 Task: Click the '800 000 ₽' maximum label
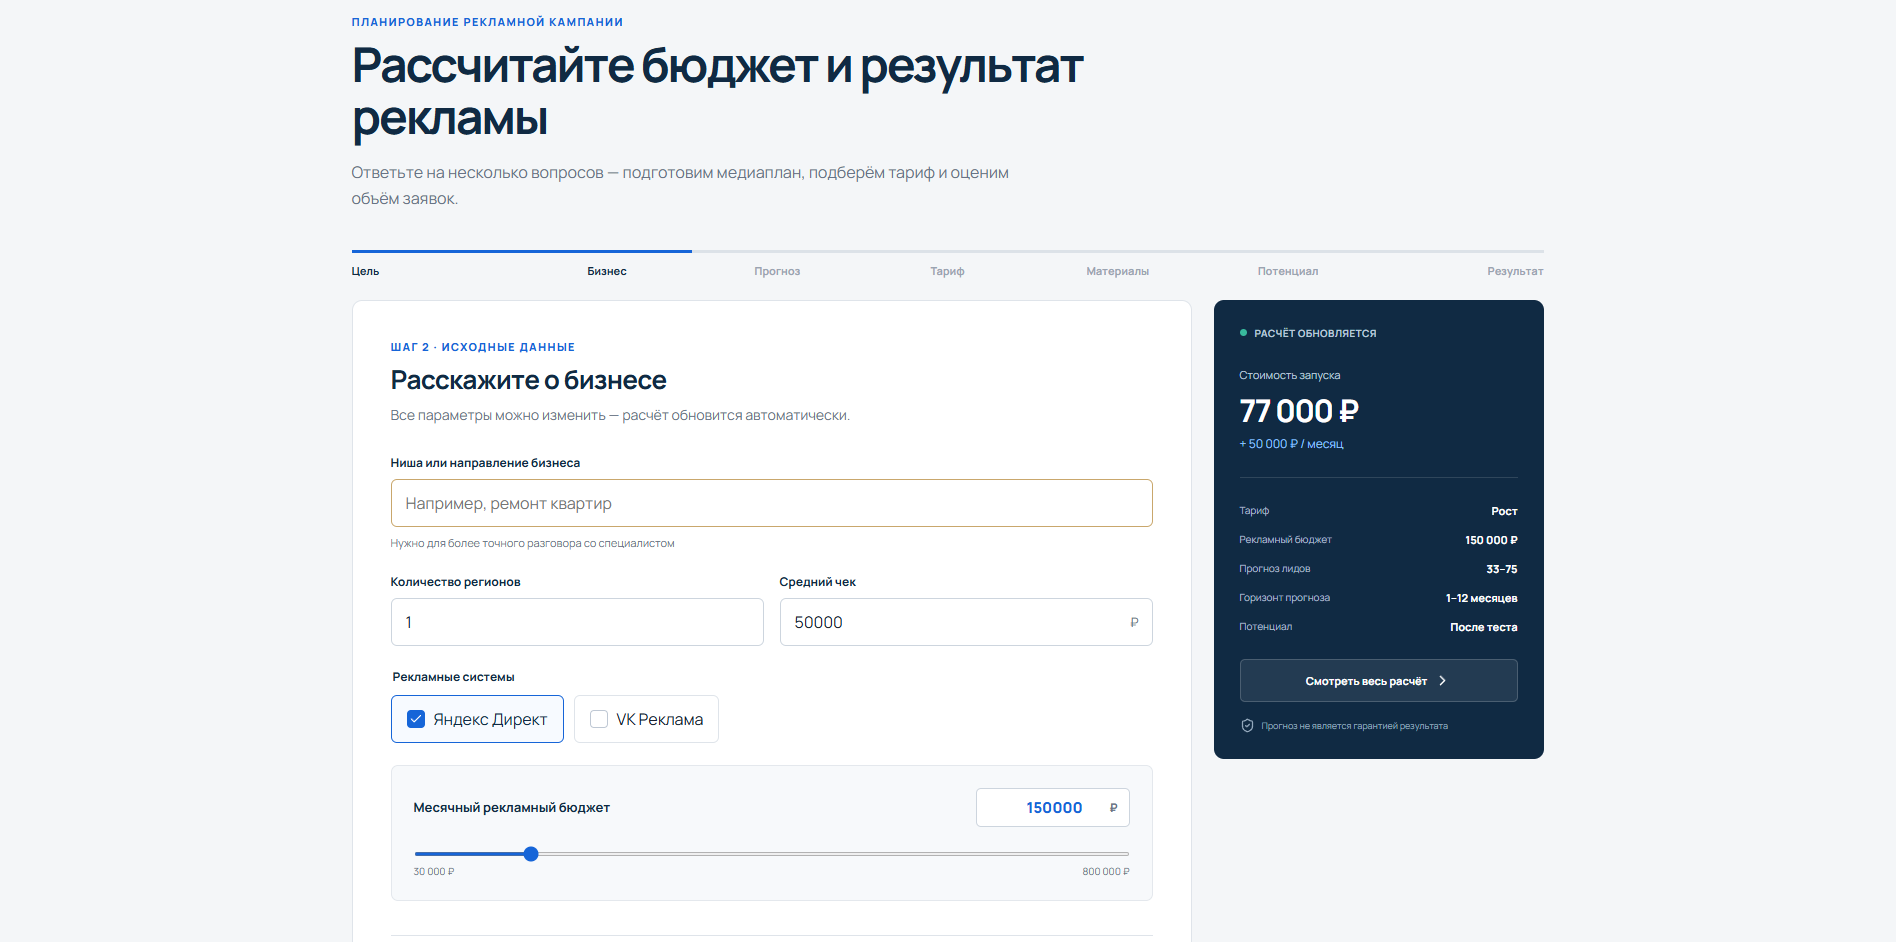pyautogui.click(x=1106, y=872)
